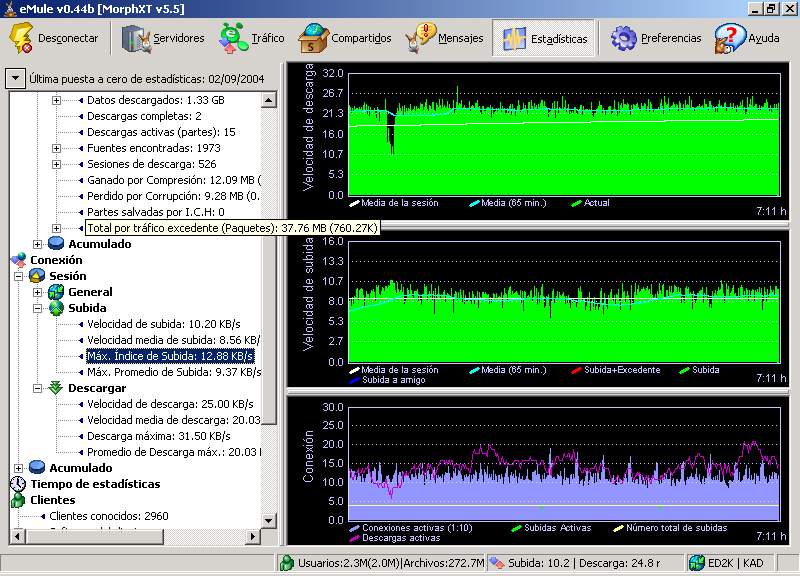Click the ED2K KAD globe icon
800x576 pixels.
point(696,563)
